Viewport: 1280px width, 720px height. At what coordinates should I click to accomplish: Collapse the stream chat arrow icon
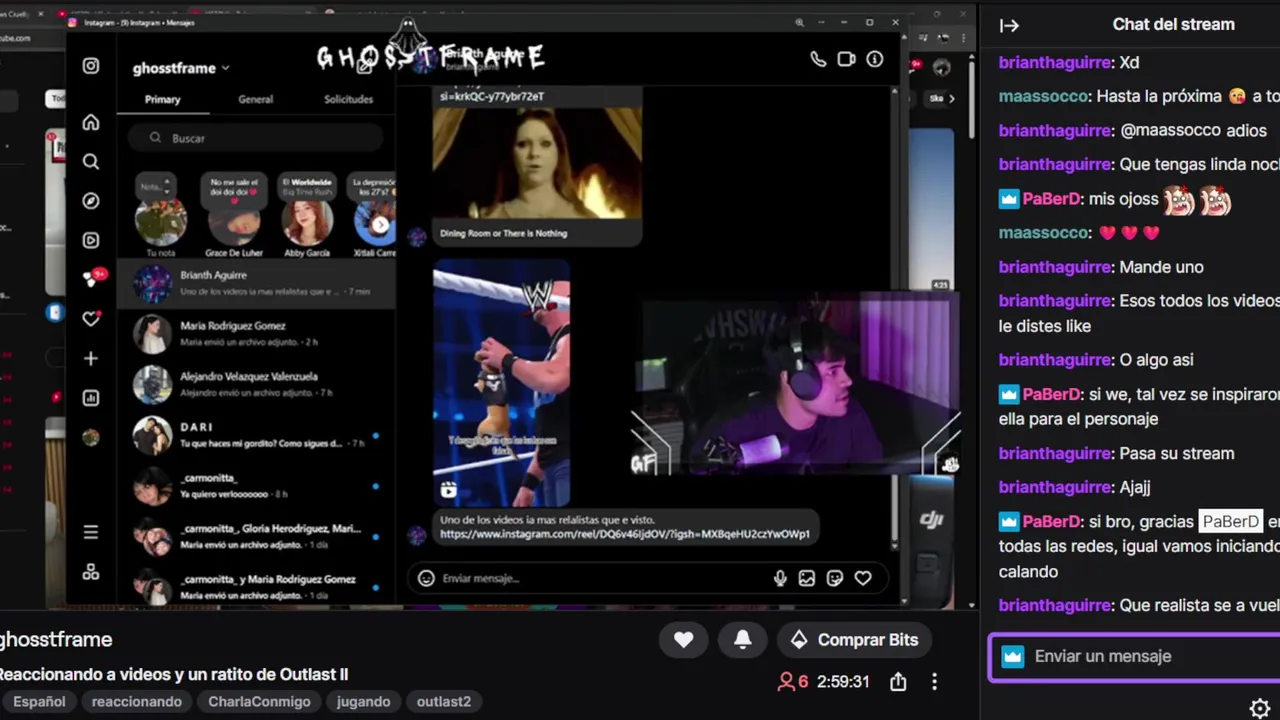pyautogui.click(x=1010, y=26)
